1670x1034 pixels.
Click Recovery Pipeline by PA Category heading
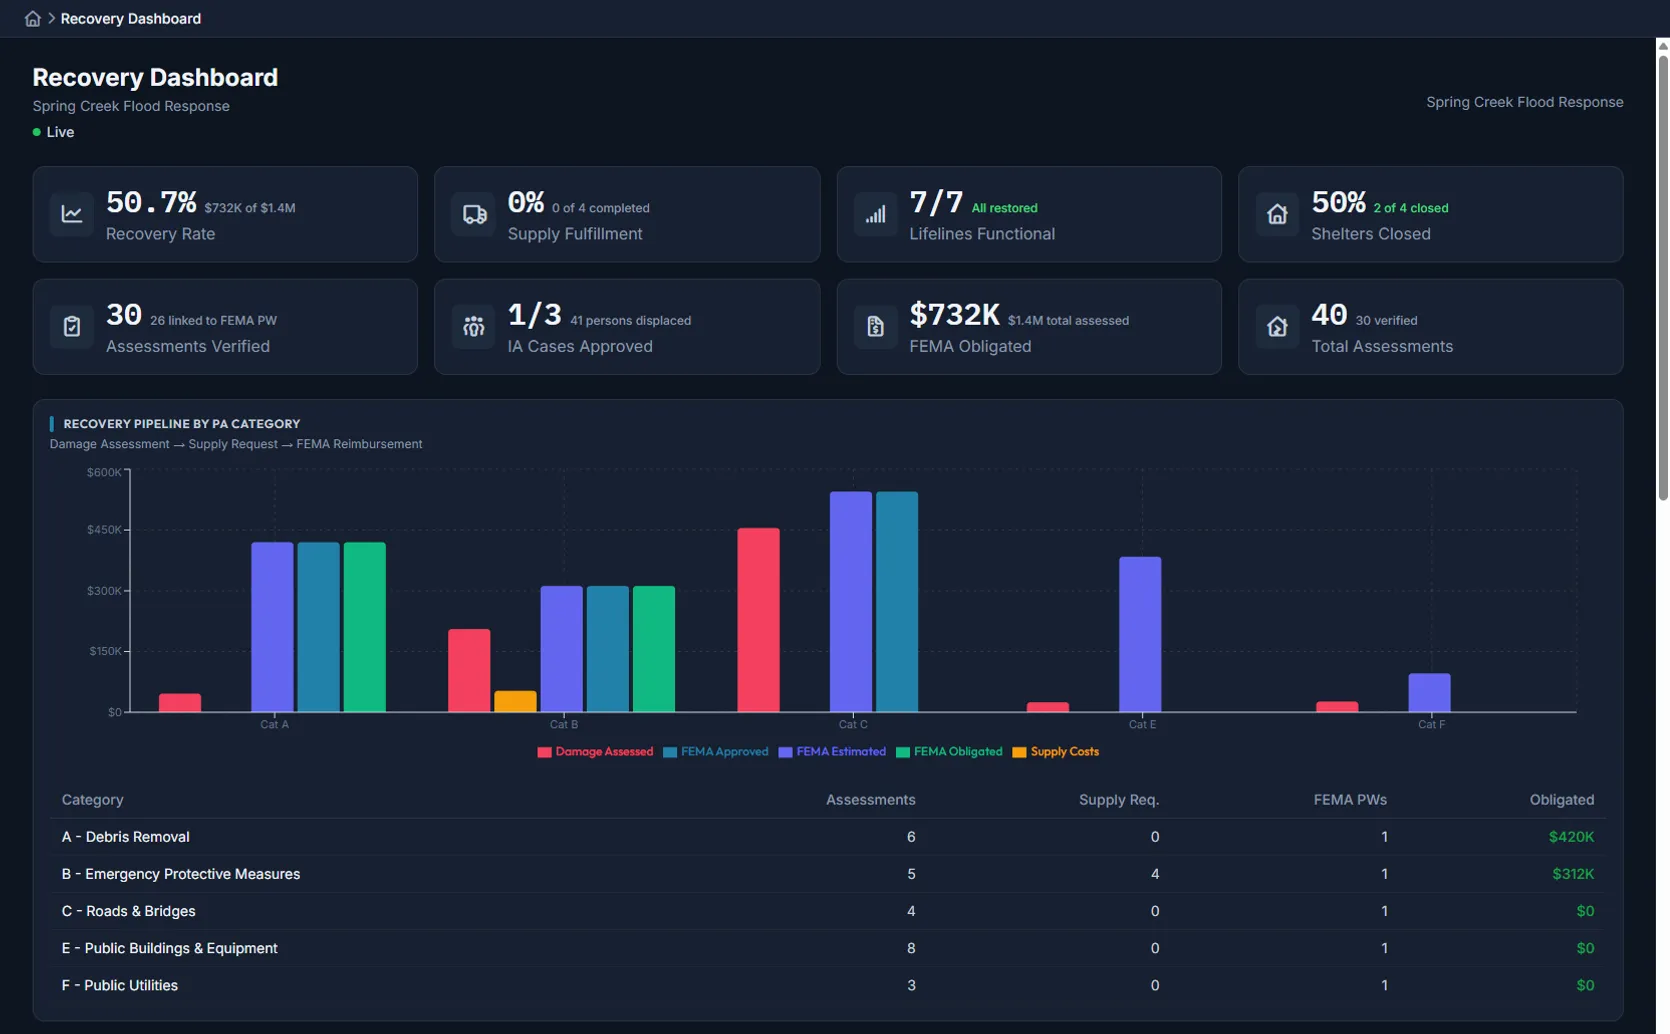click(182, 424)
